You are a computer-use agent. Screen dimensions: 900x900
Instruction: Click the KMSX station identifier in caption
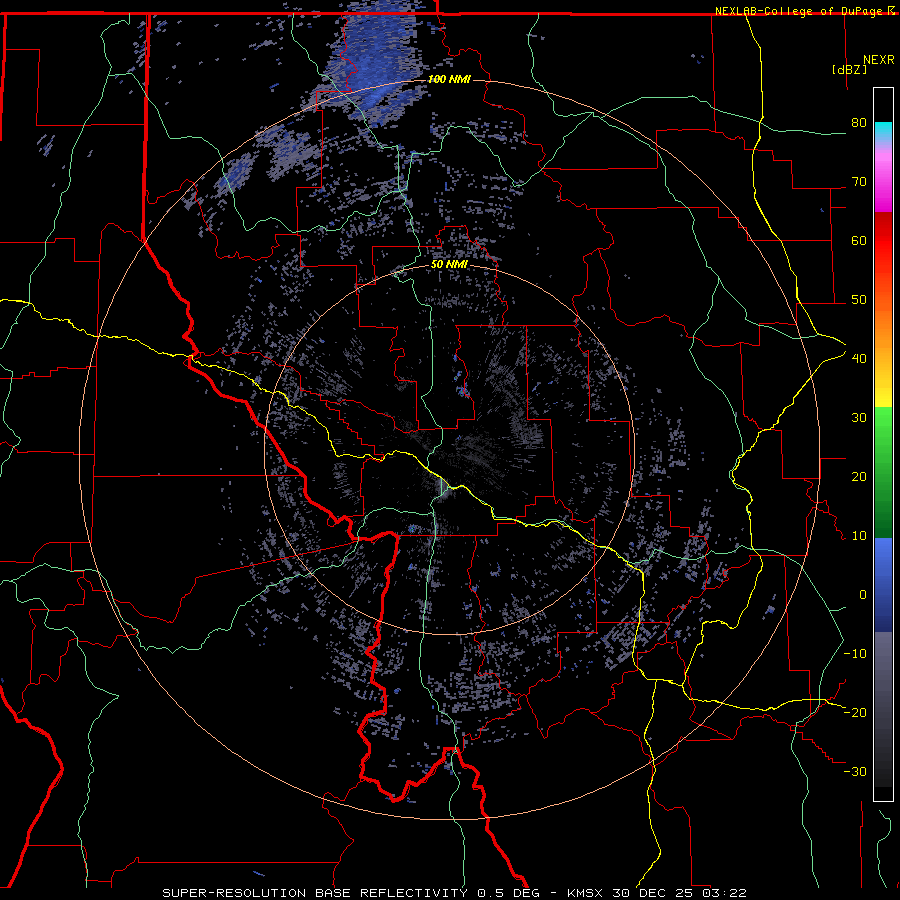pos(587,893)
